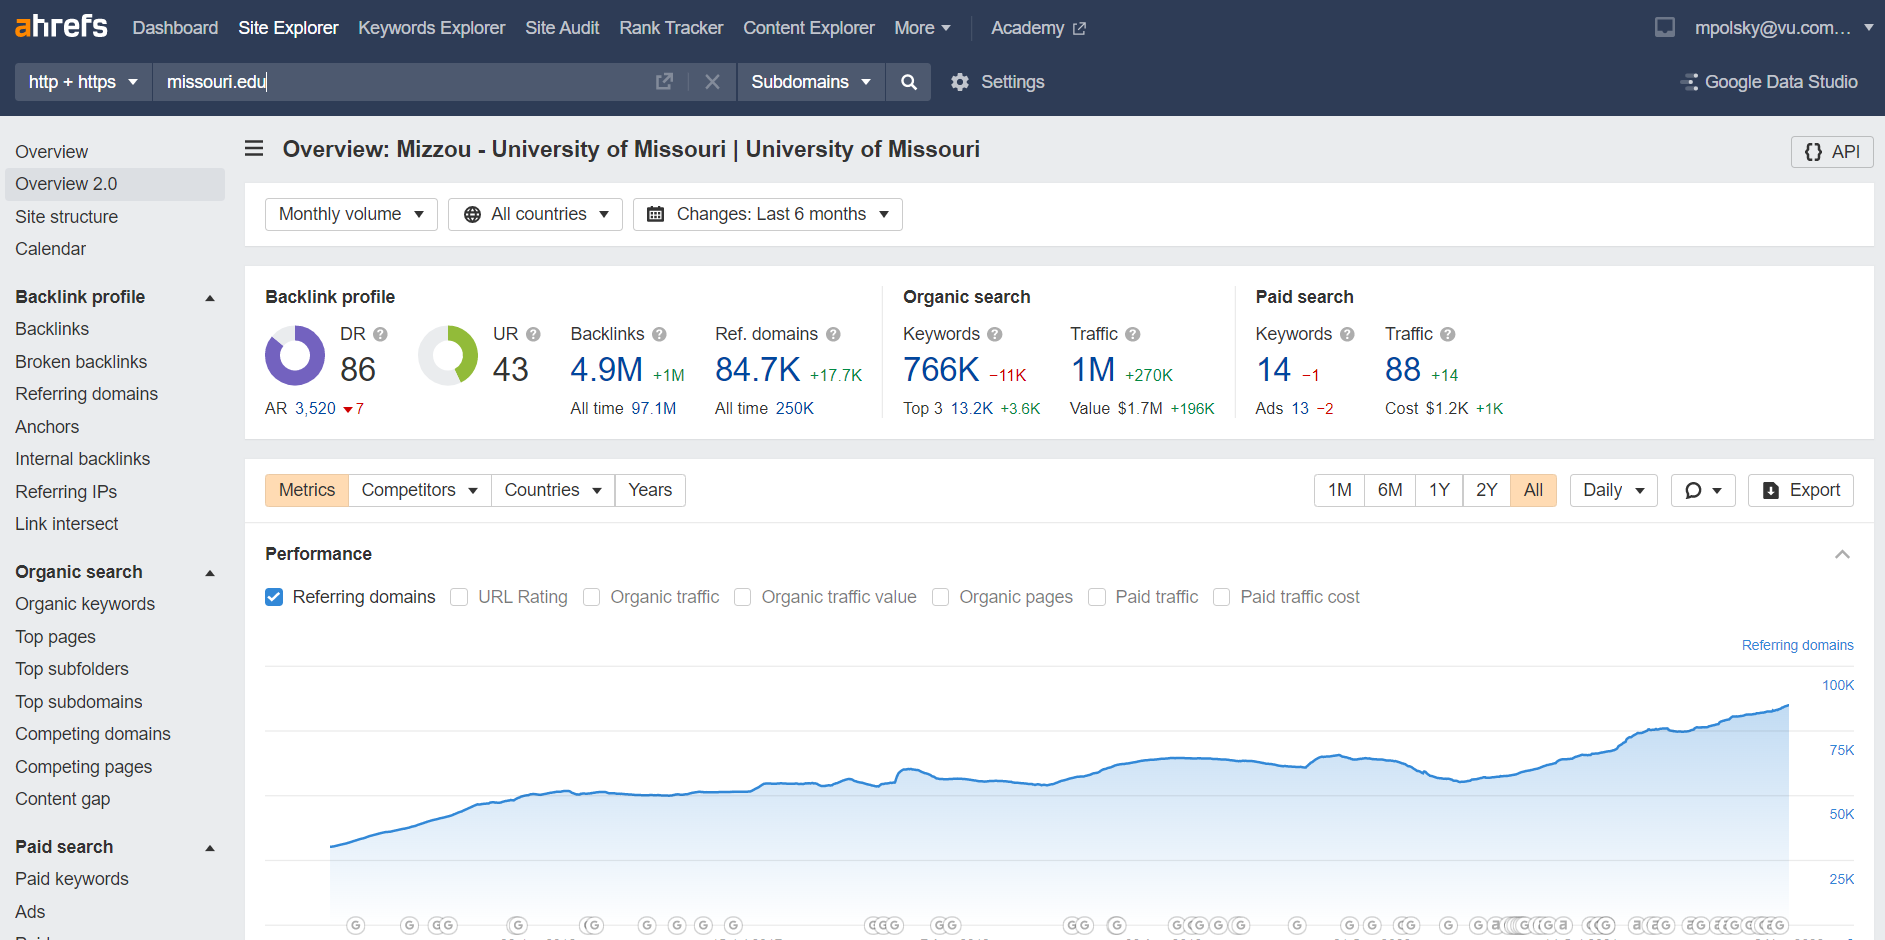Click the help icon beside DR
This screenshot has width=1885, height=940.
(380, 334)
